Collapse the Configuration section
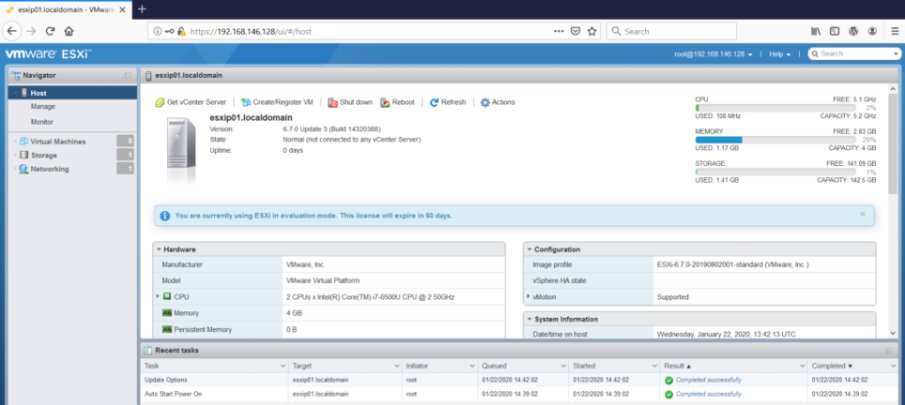This screenshot has height=405, width=905. coord(529,250)
